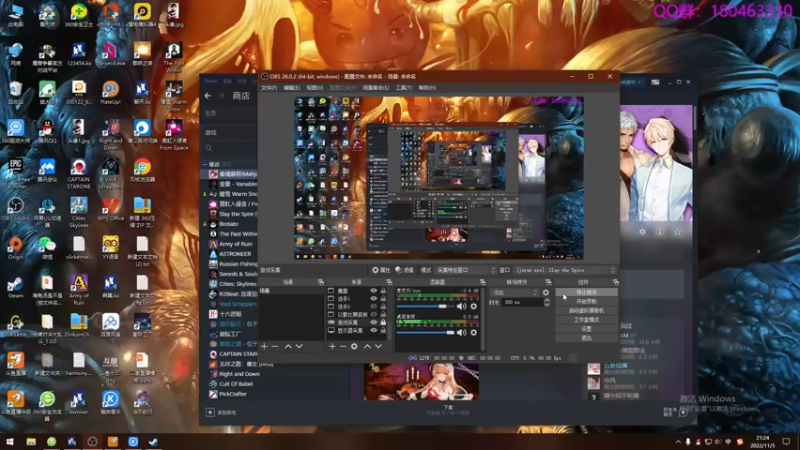
Task: Click 退出 exit button in OBS controls
Action: coord(586,338)
